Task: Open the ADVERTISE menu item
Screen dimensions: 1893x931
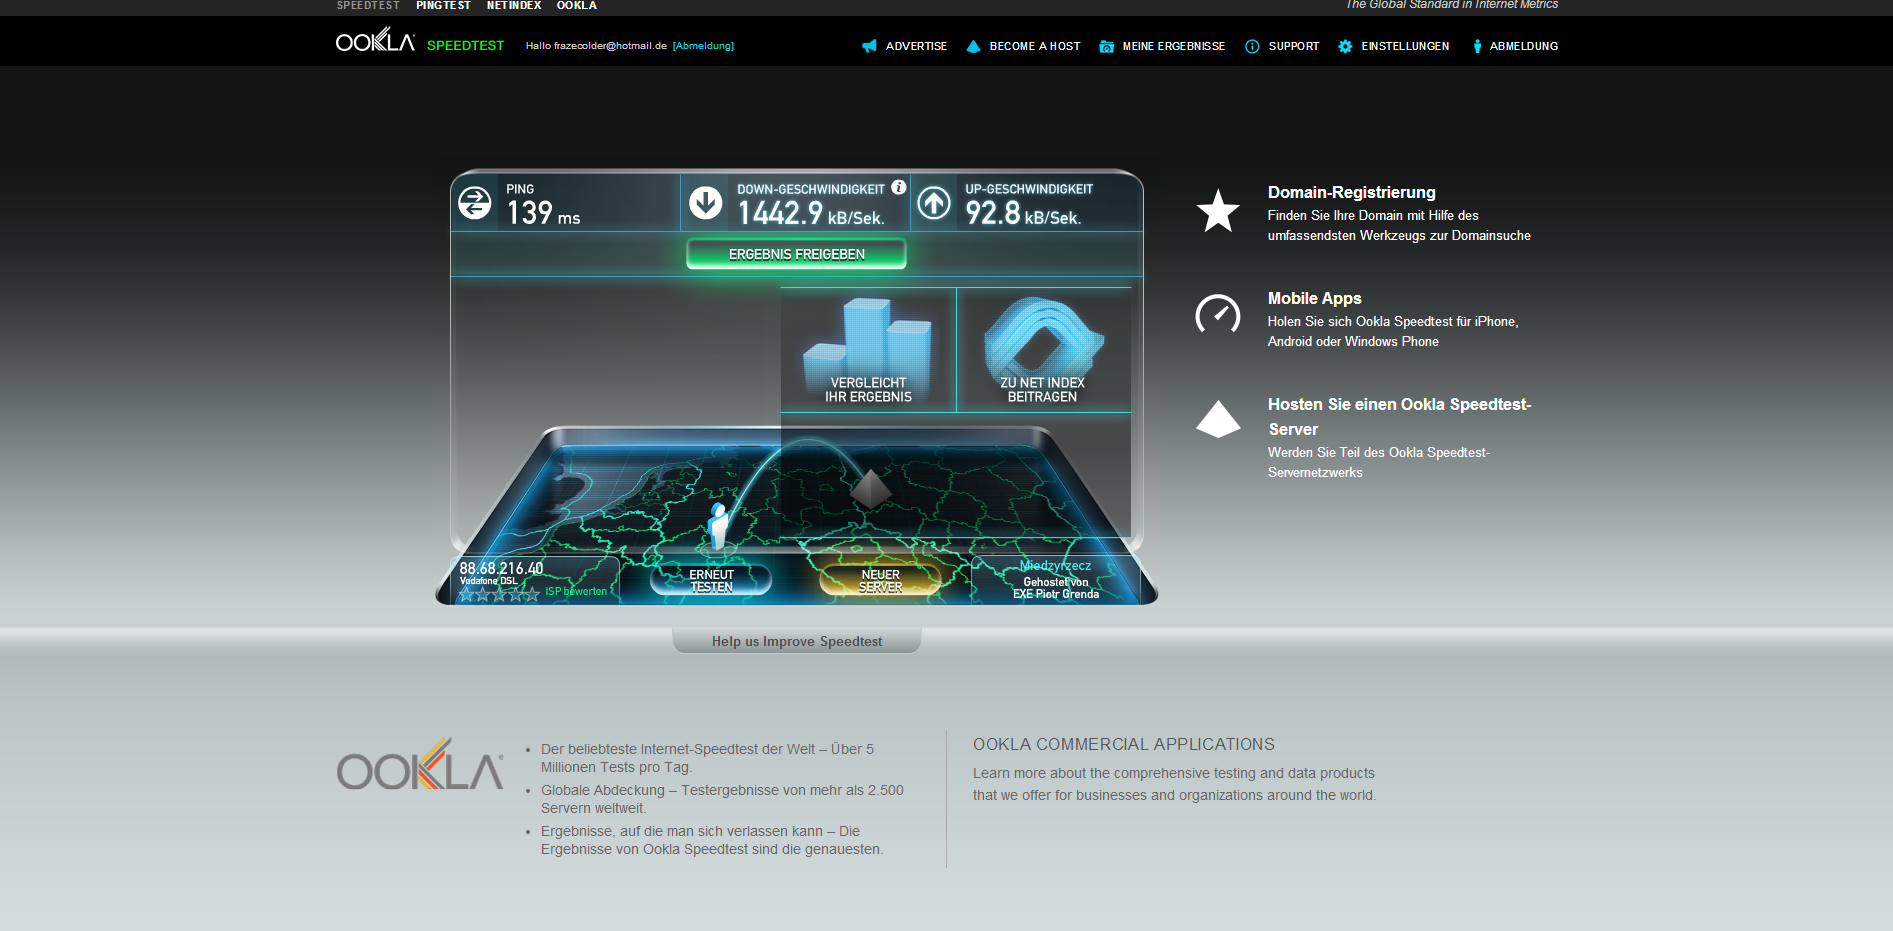Action: (x=916, y=46)
